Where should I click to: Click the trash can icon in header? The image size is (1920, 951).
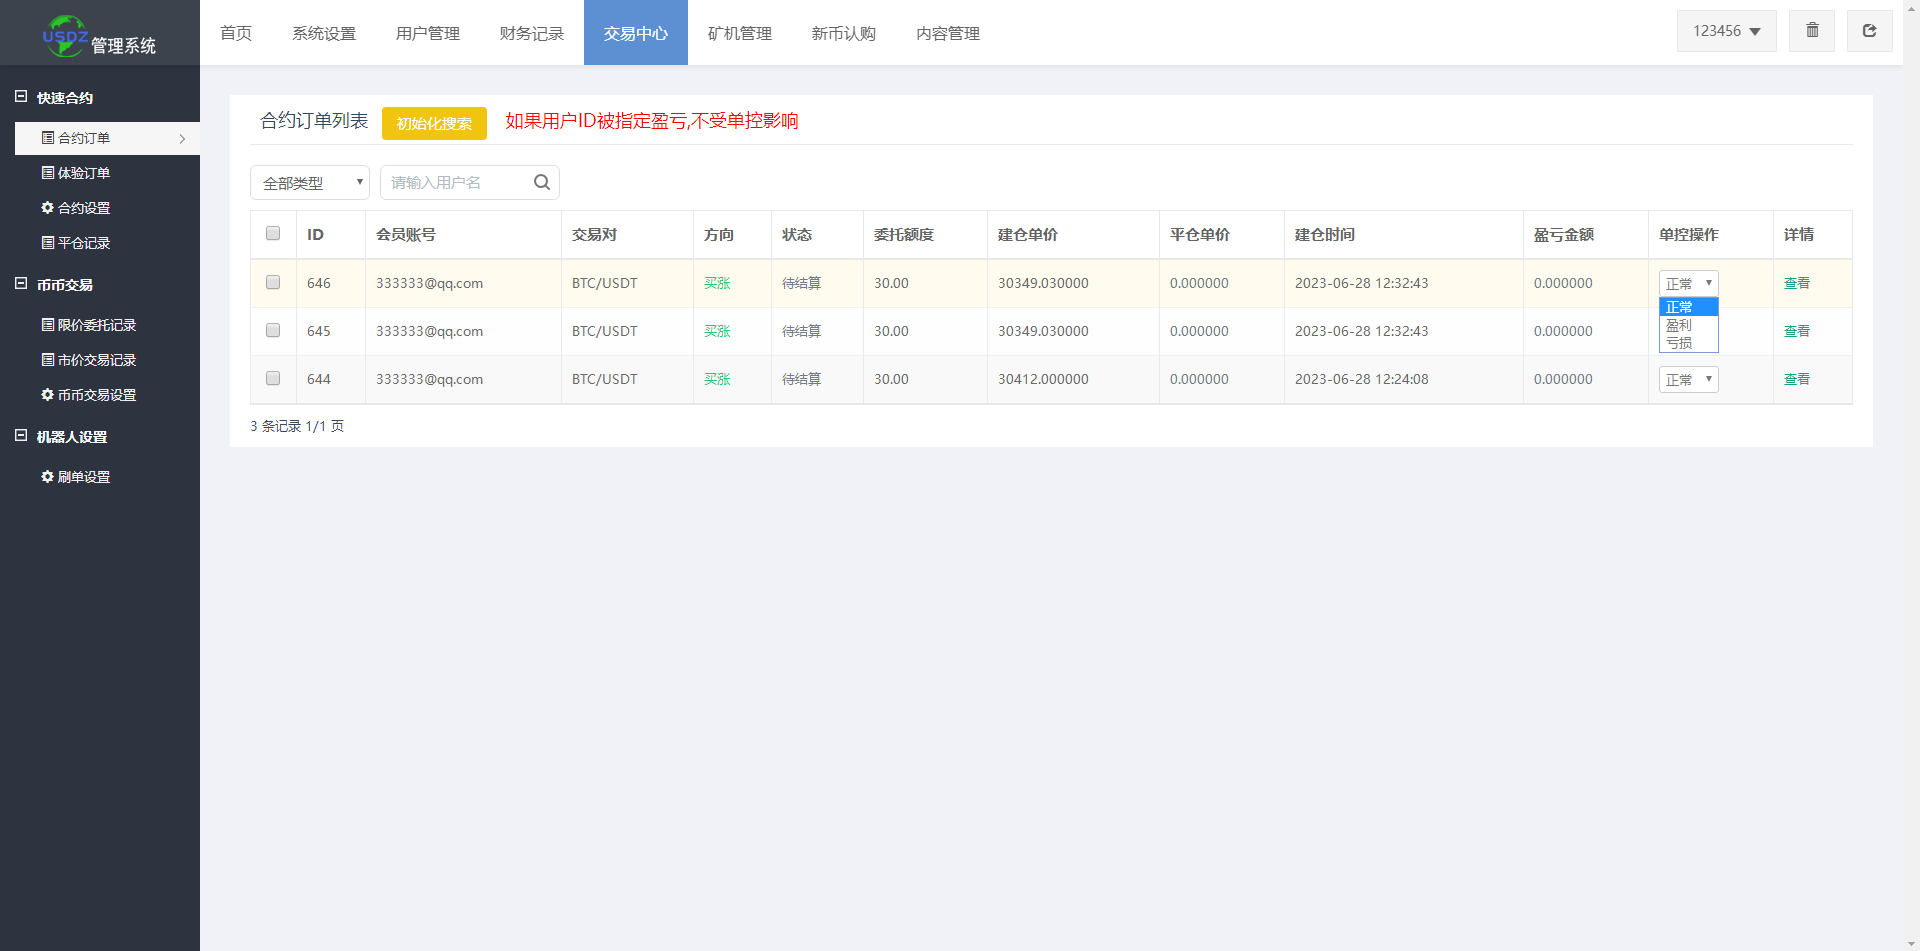1811,31
